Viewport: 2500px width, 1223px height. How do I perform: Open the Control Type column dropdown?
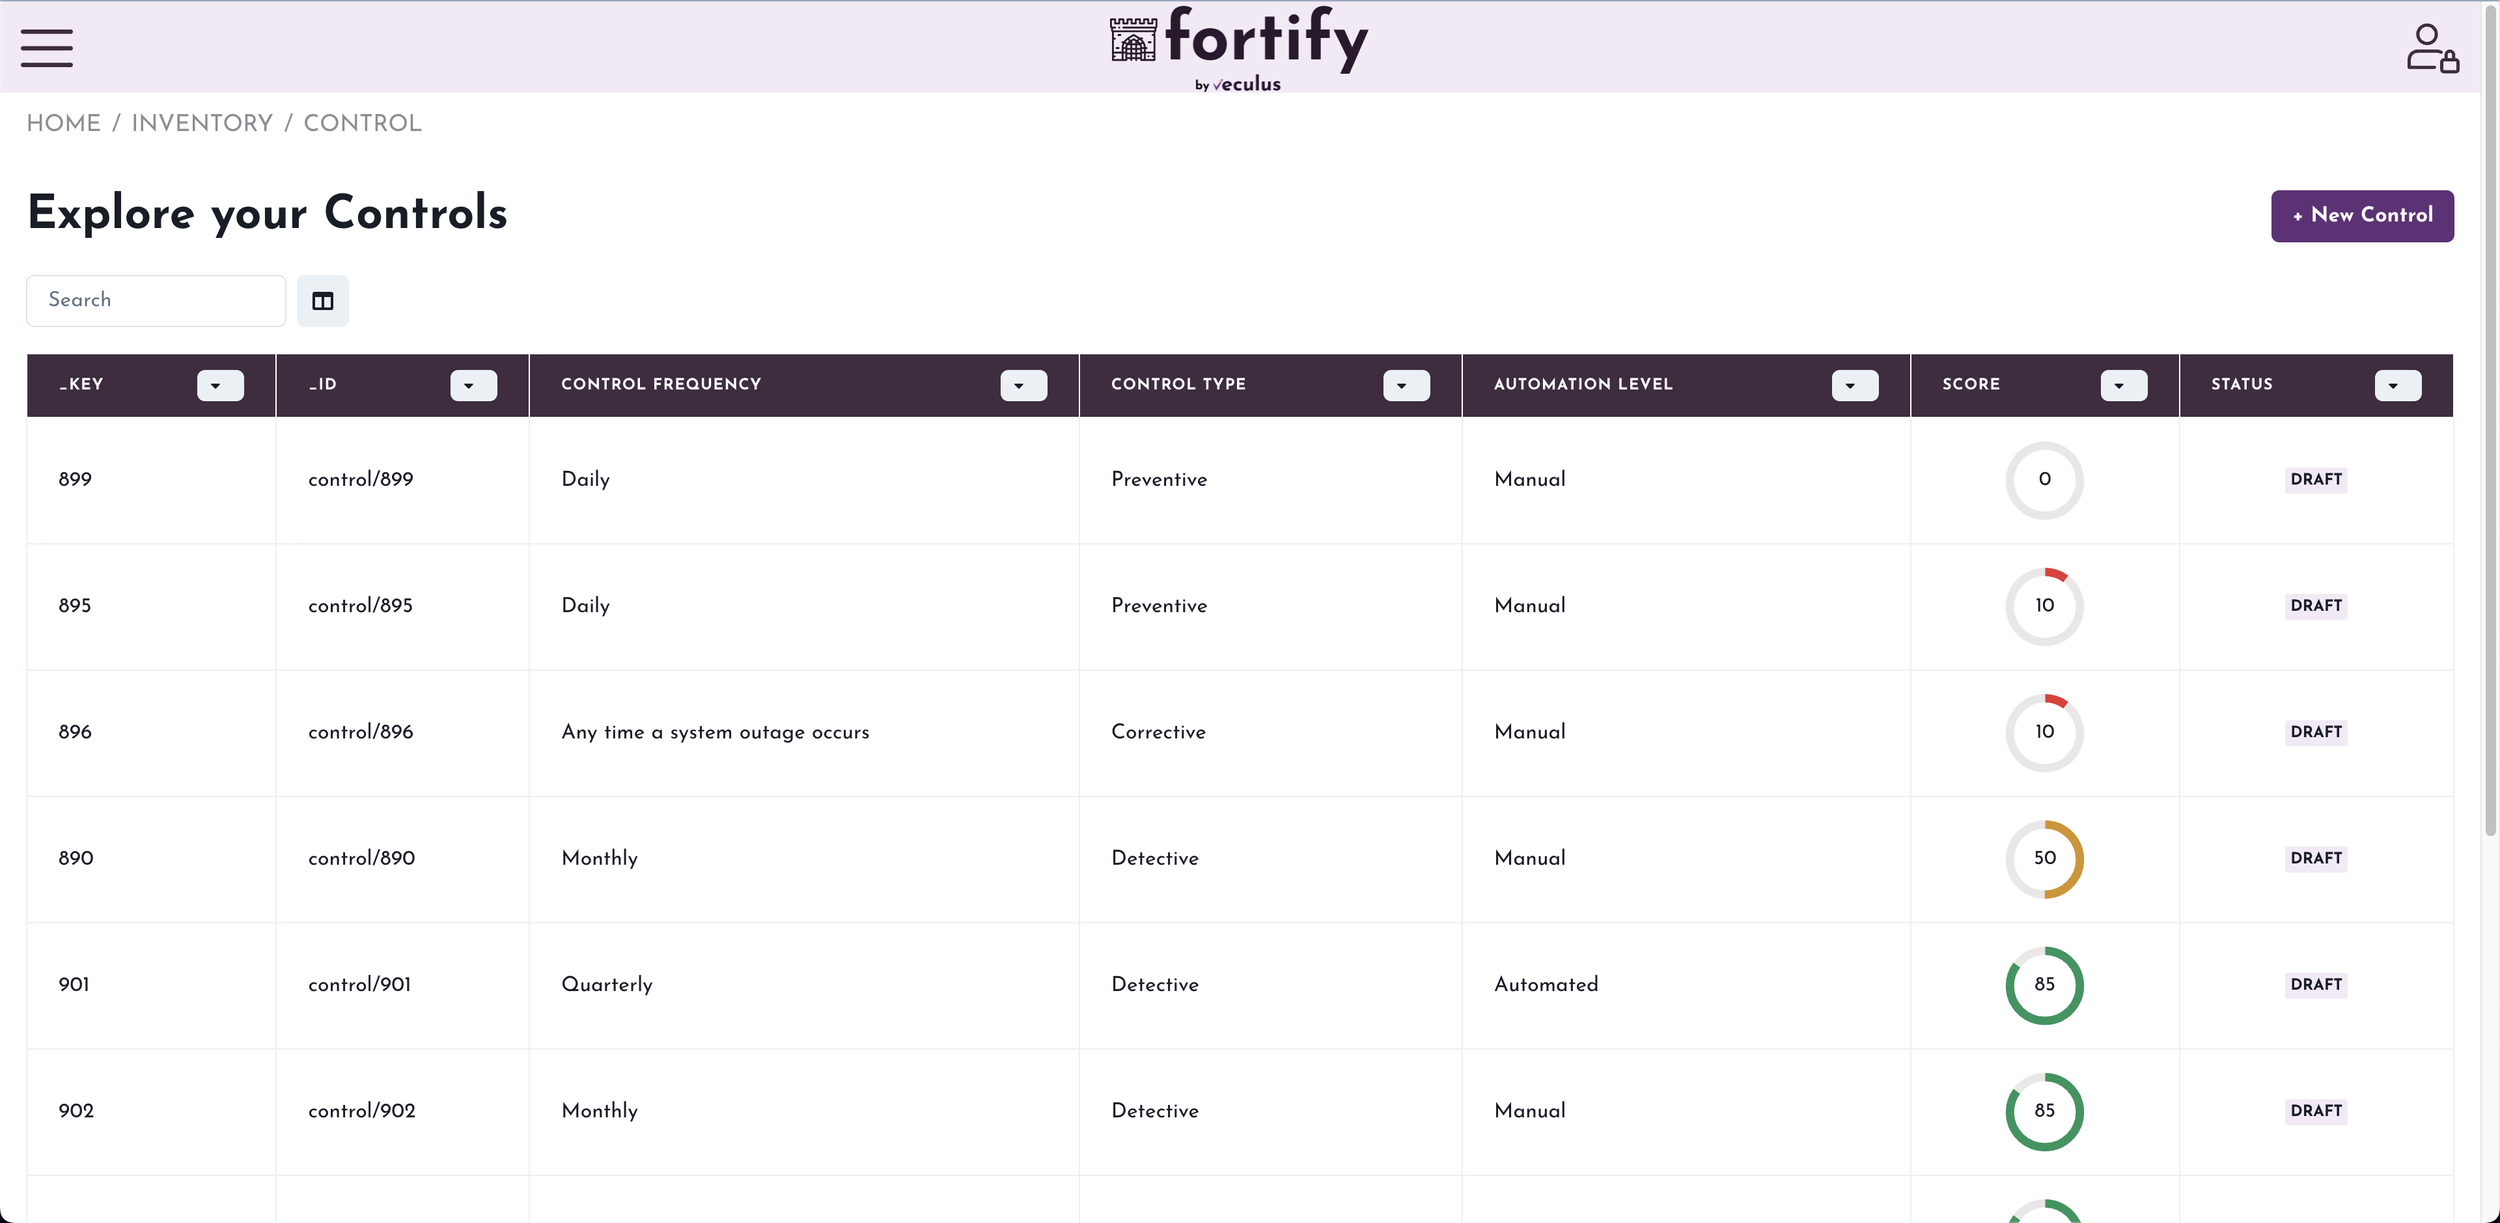[x=1405, y=386]
